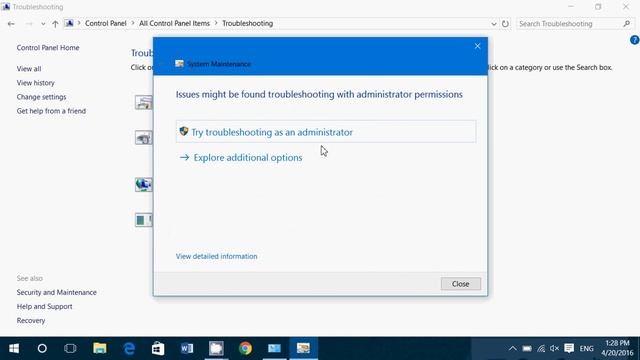This screenshot has height=360, width=640.
Task: Open the Windows Start menu
Action: click(x=14, y=348)
